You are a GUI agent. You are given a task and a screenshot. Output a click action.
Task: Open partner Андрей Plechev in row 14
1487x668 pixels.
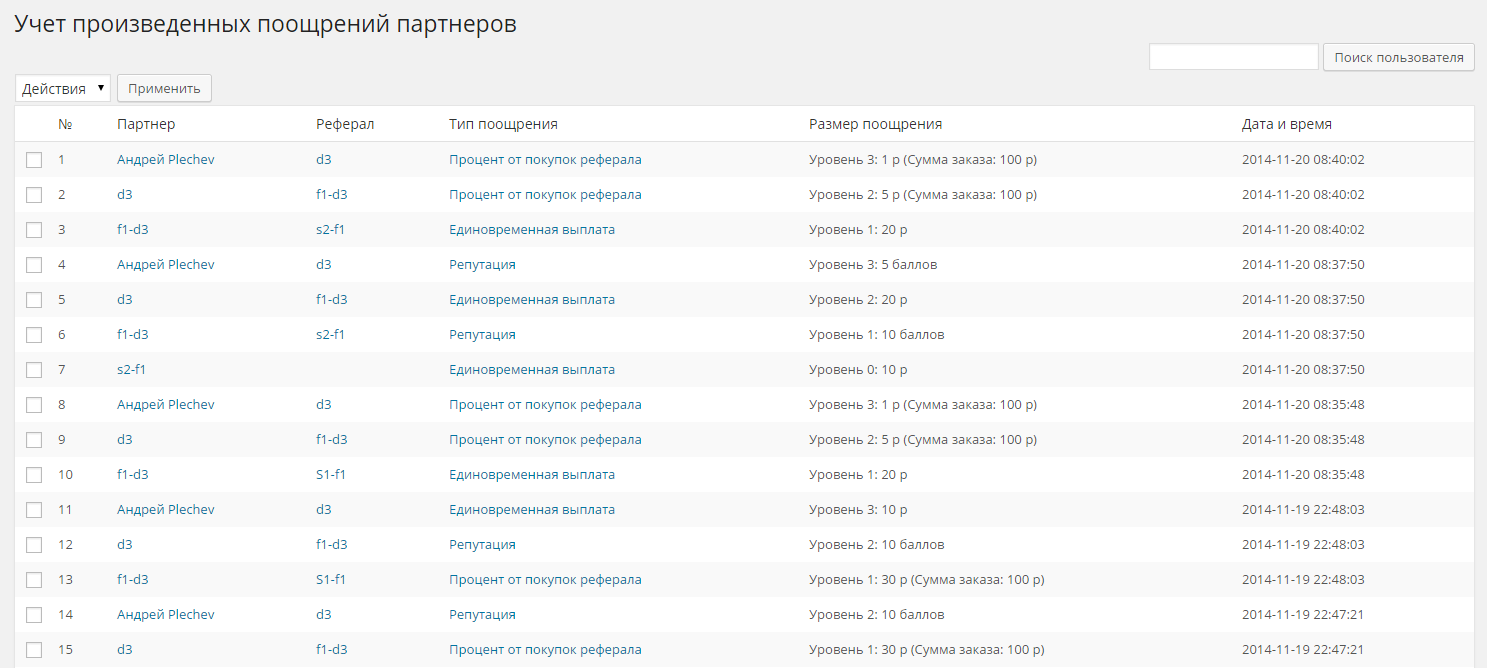[165, 615]
